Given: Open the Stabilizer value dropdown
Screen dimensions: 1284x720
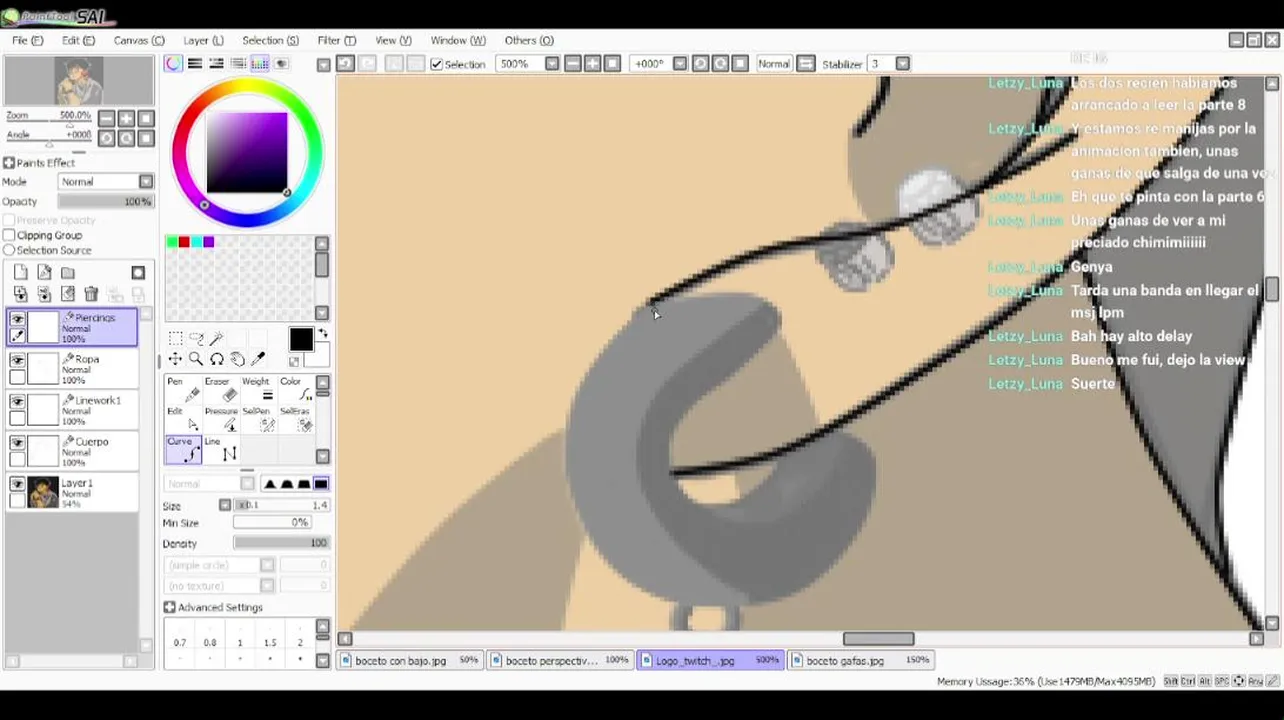Looking at the screenshot, I should (902, 64).
